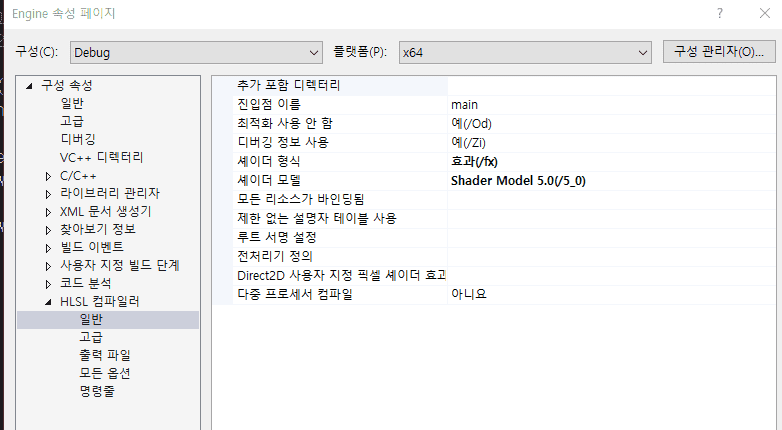The width and height of the screenshot is (782, 430).
Task: Click the main entry point value
Action: (x=464, y=105)
